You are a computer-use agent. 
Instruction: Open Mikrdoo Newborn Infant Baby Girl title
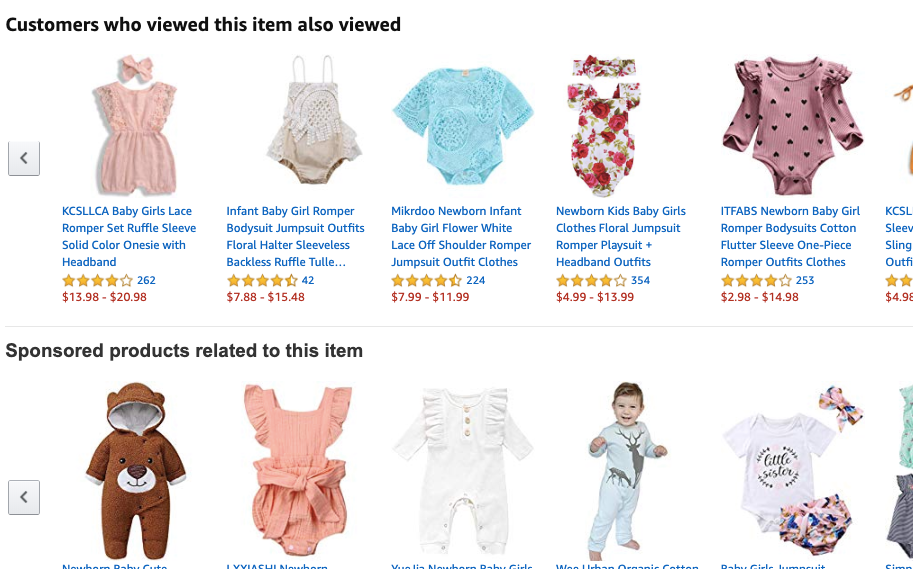coord(461,236)
